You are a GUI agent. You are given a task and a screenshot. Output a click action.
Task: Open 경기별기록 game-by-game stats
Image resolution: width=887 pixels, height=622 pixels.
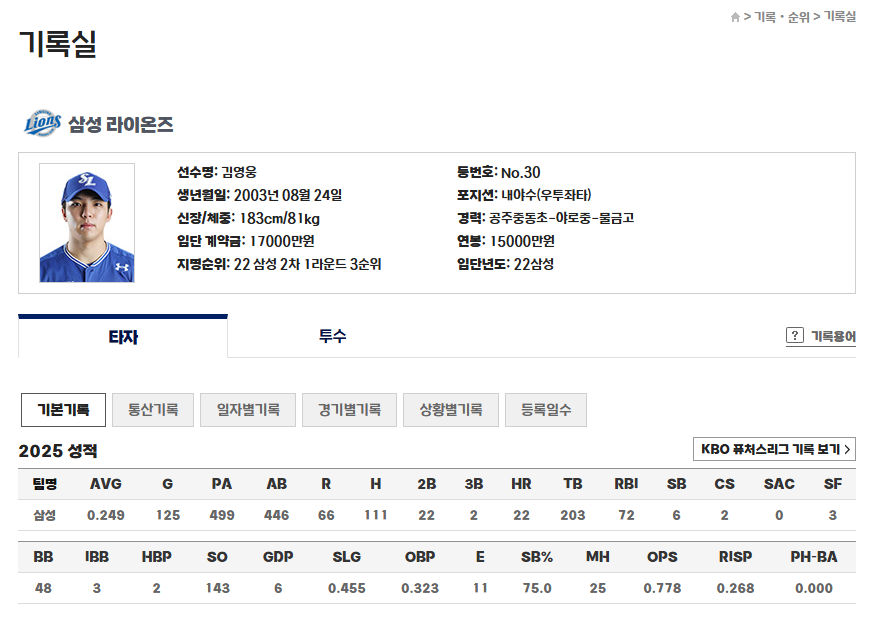pos(348,410)
